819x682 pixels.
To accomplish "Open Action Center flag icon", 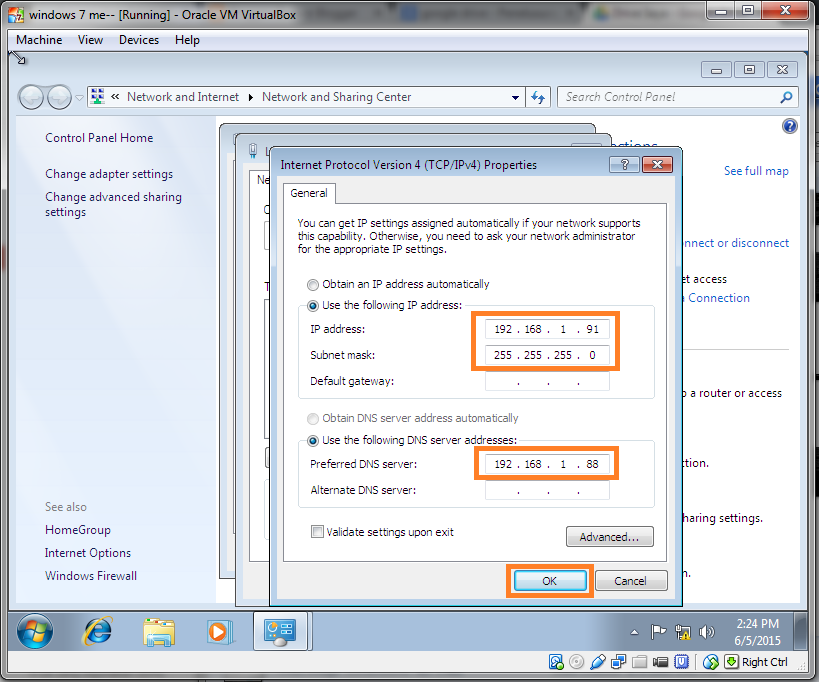I will (658, 632).
